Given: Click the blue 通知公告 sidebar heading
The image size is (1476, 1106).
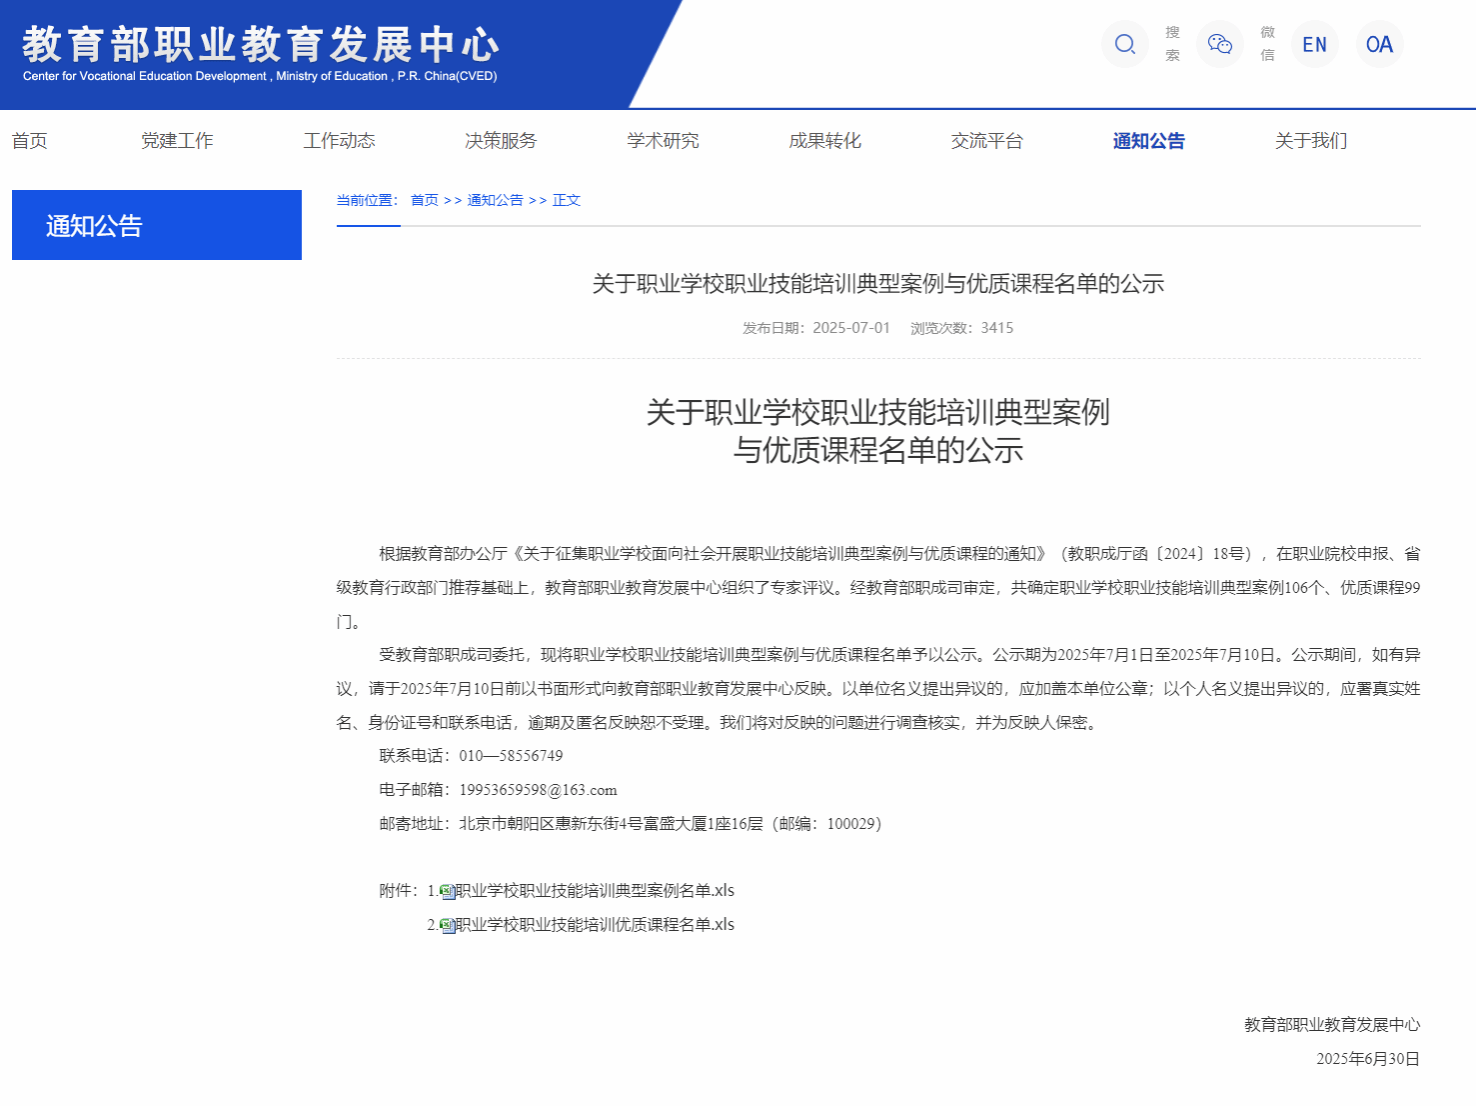Looking at the screenshot, I should [x=156, y=225].
